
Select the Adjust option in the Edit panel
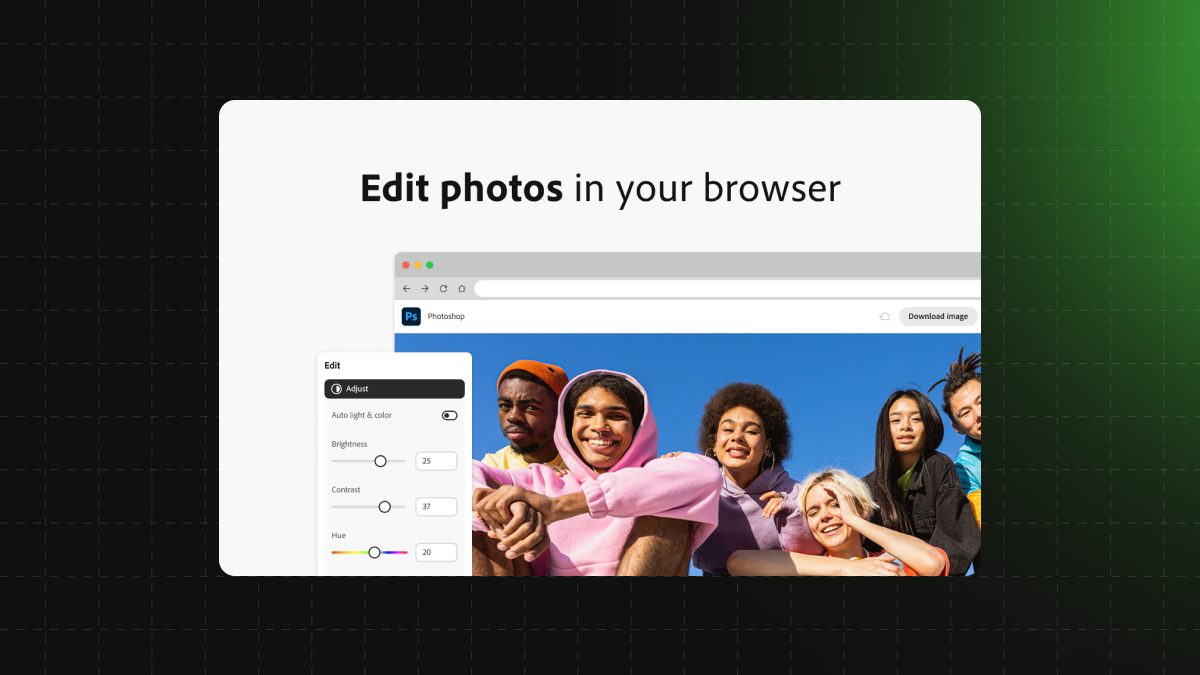pyautogui.click(x=394, y=389)
